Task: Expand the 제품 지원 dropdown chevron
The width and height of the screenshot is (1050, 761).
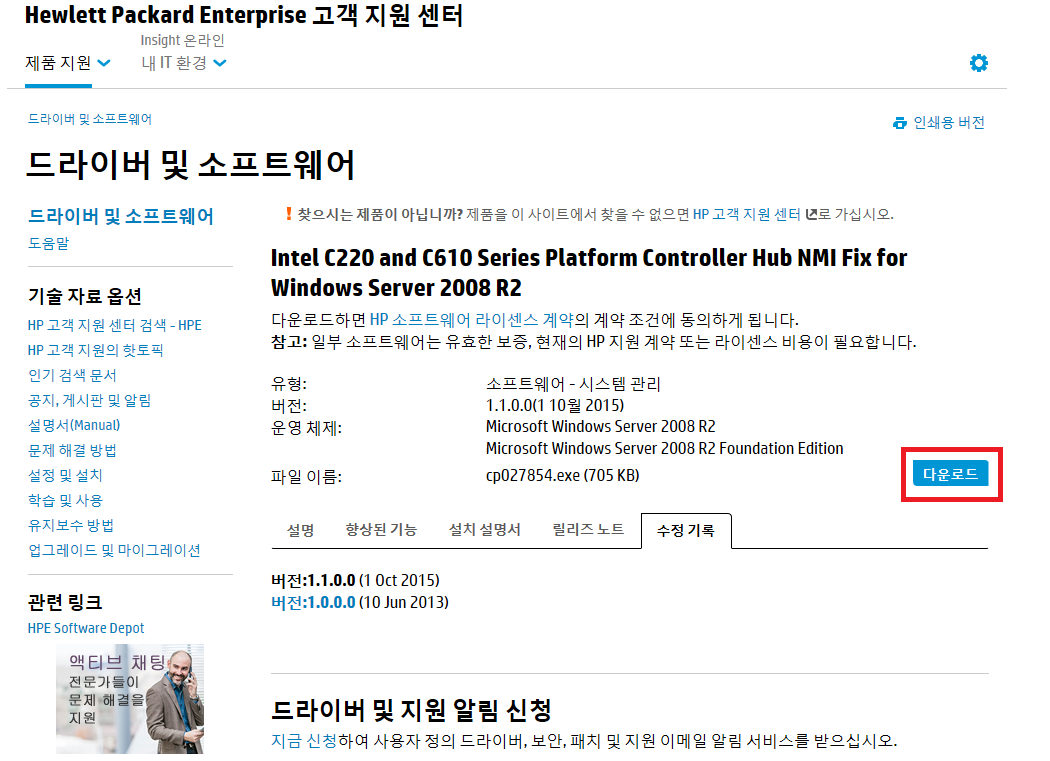Action: (x=104, y=63)
